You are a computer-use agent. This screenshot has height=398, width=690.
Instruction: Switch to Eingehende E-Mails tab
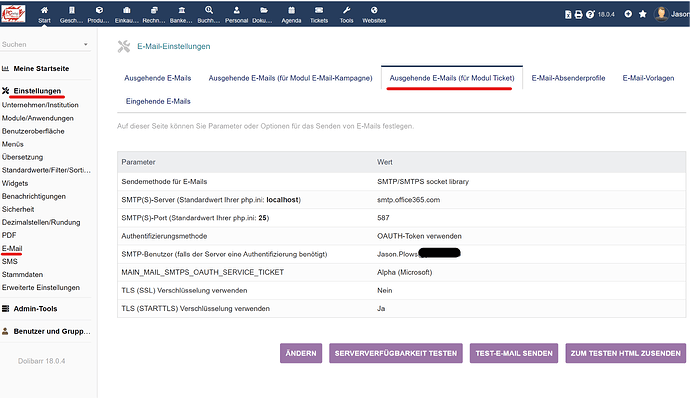pyautogui.click(x=158, y=101)
